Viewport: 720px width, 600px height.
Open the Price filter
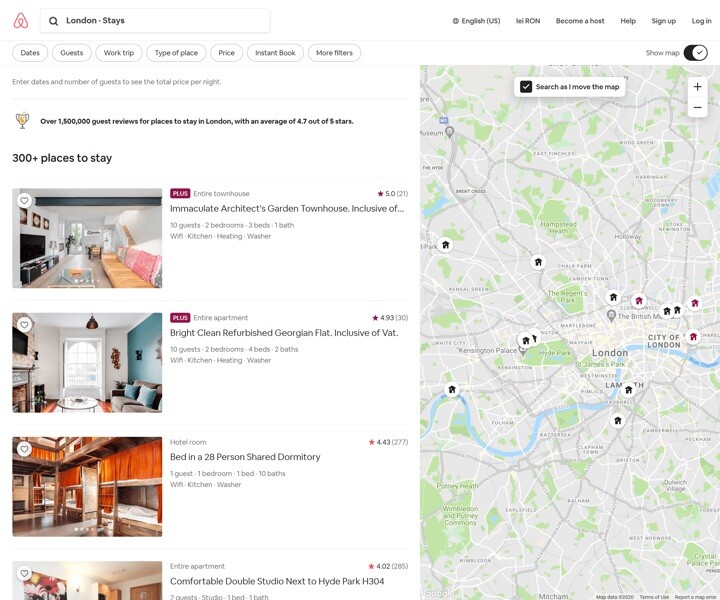(226, 53)
